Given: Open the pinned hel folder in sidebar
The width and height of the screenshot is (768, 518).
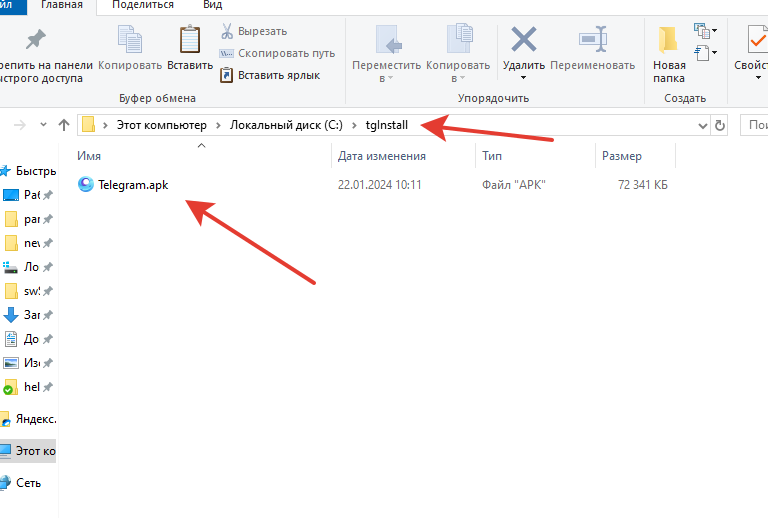Looking at the screenshot, I should pos(27,387).
